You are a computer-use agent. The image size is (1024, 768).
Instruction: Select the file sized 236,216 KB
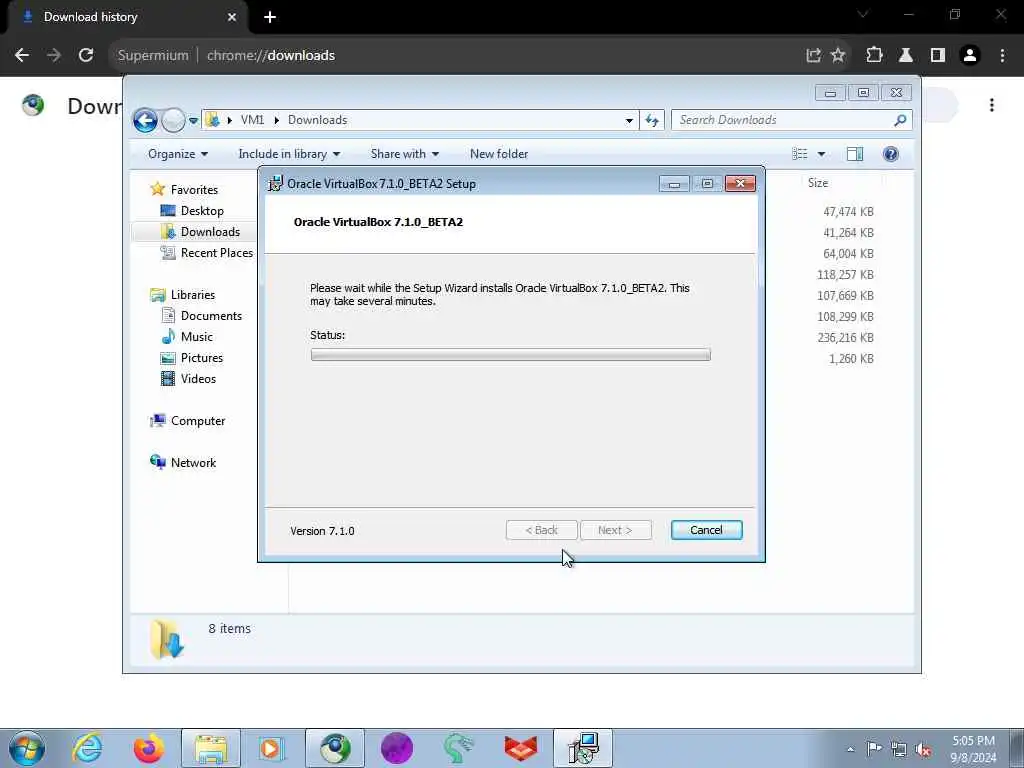845,338
